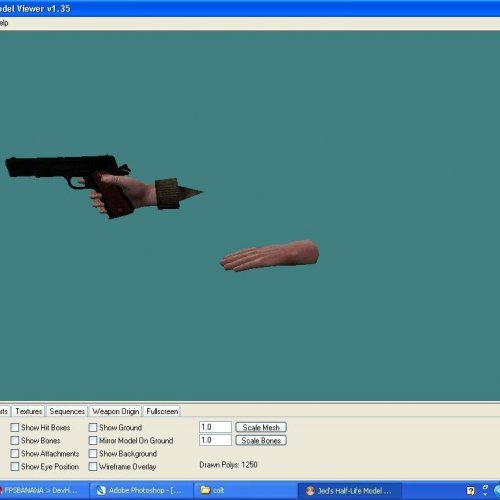
Task: Open Adobe Photoshop from the taskbar
Action: click(x=142, y=490)
